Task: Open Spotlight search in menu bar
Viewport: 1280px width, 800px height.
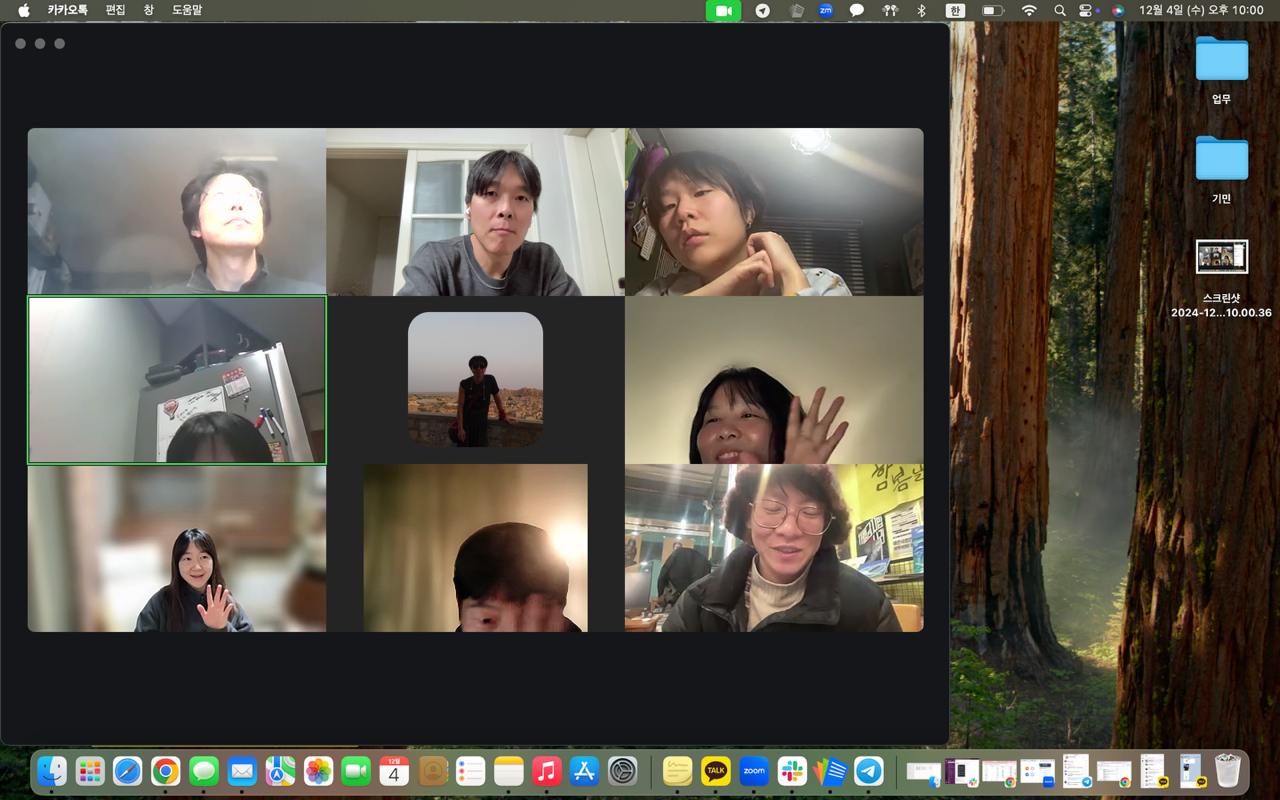Action: pyautogui.click(x=1060, y=10)
